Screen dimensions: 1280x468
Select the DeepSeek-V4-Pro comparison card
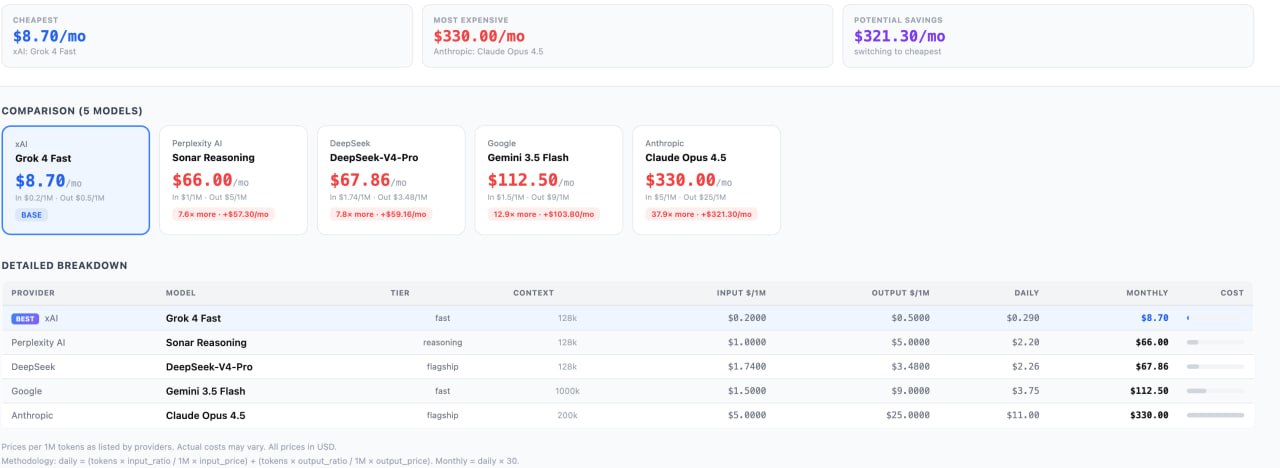[391, 180]
